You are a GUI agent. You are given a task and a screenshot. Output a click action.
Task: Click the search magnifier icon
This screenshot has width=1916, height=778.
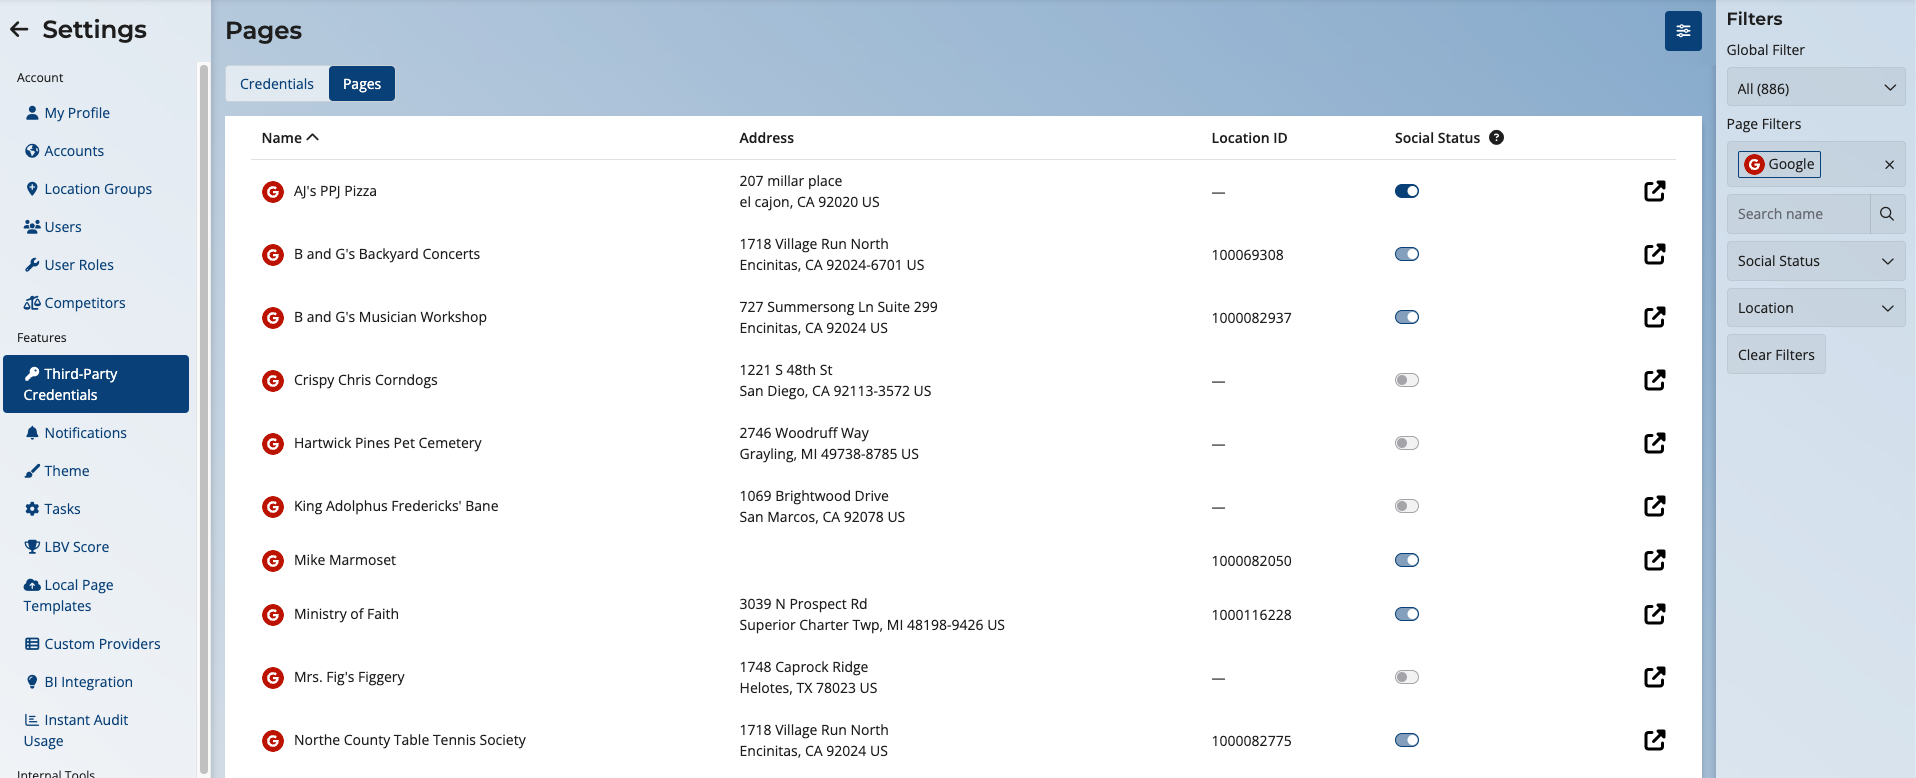click(x=1887, y=214)
